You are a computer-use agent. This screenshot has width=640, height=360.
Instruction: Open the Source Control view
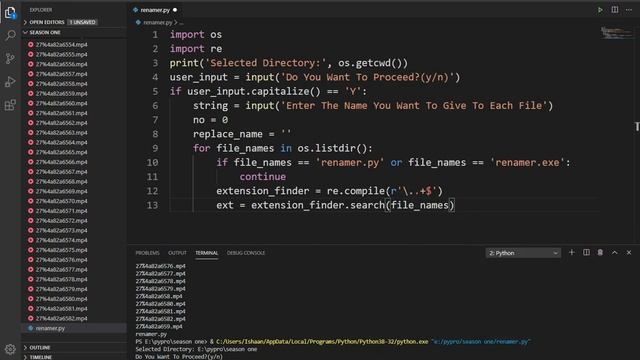click(10, 58)
